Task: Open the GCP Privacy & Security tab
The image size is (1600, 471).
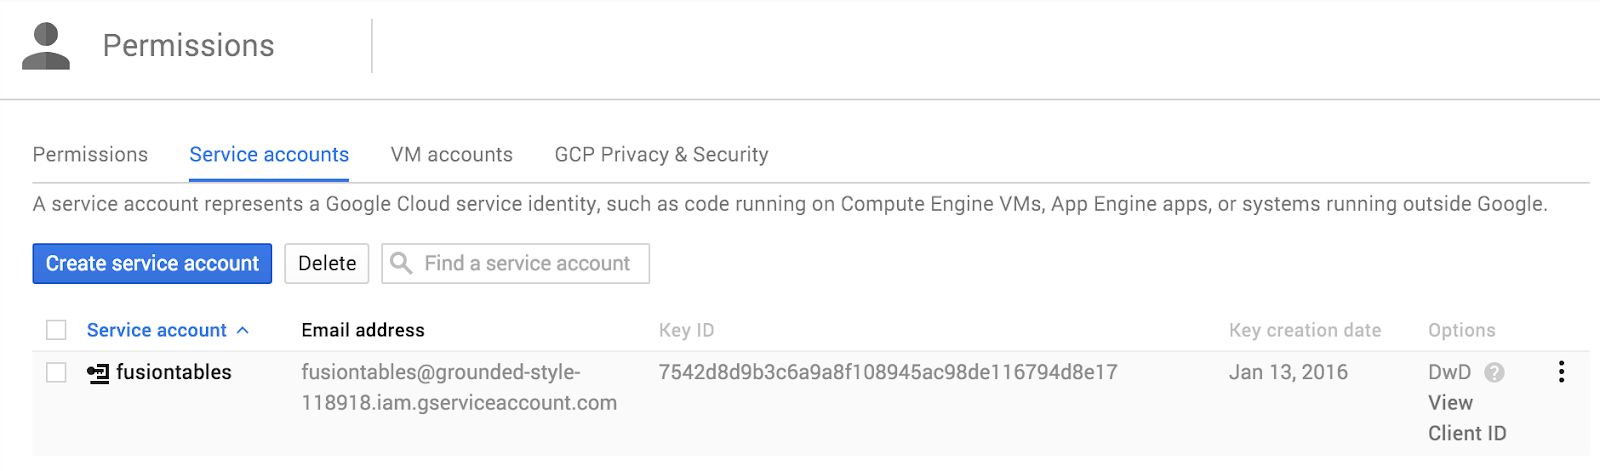Action: coord(662,154)
